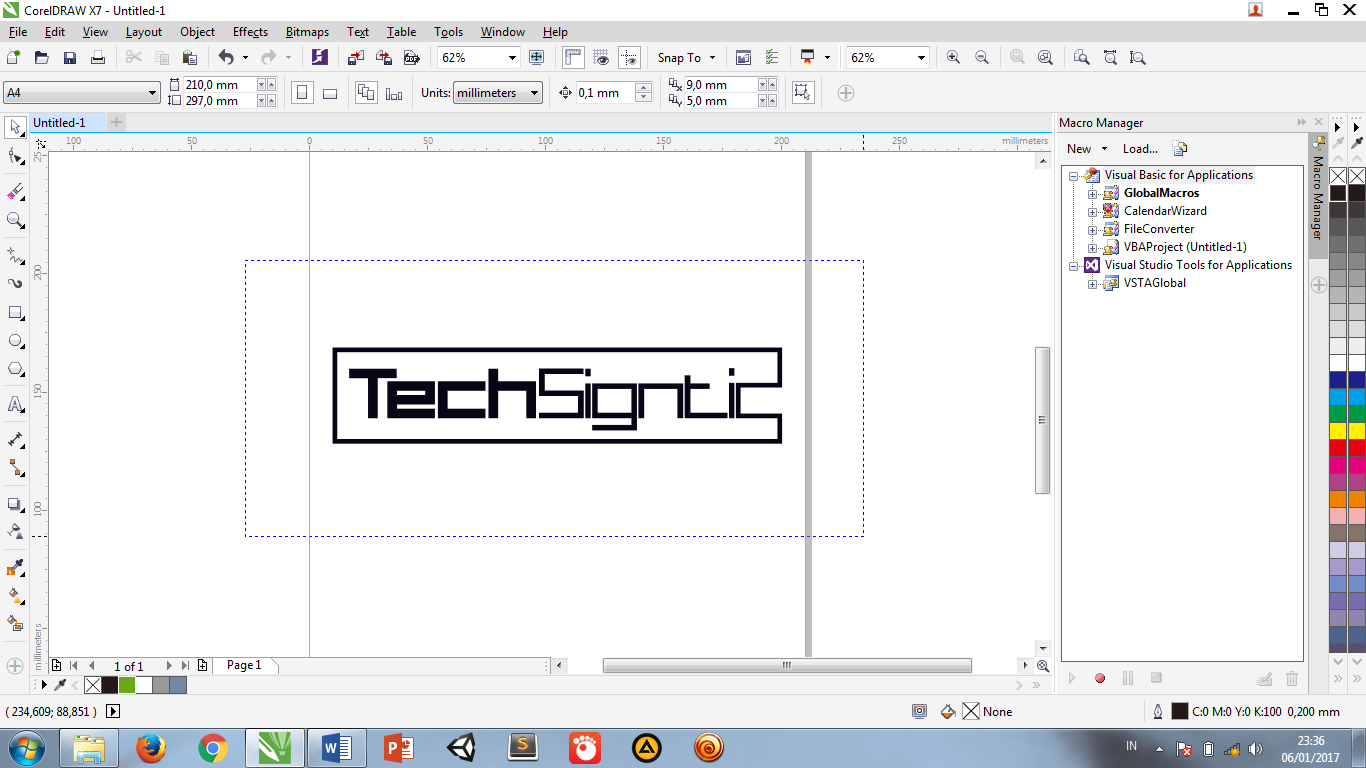Toggle rulers display
The width and height of the screenshot is (1366, 768).
pyautogui.click(x=573, y=58)
